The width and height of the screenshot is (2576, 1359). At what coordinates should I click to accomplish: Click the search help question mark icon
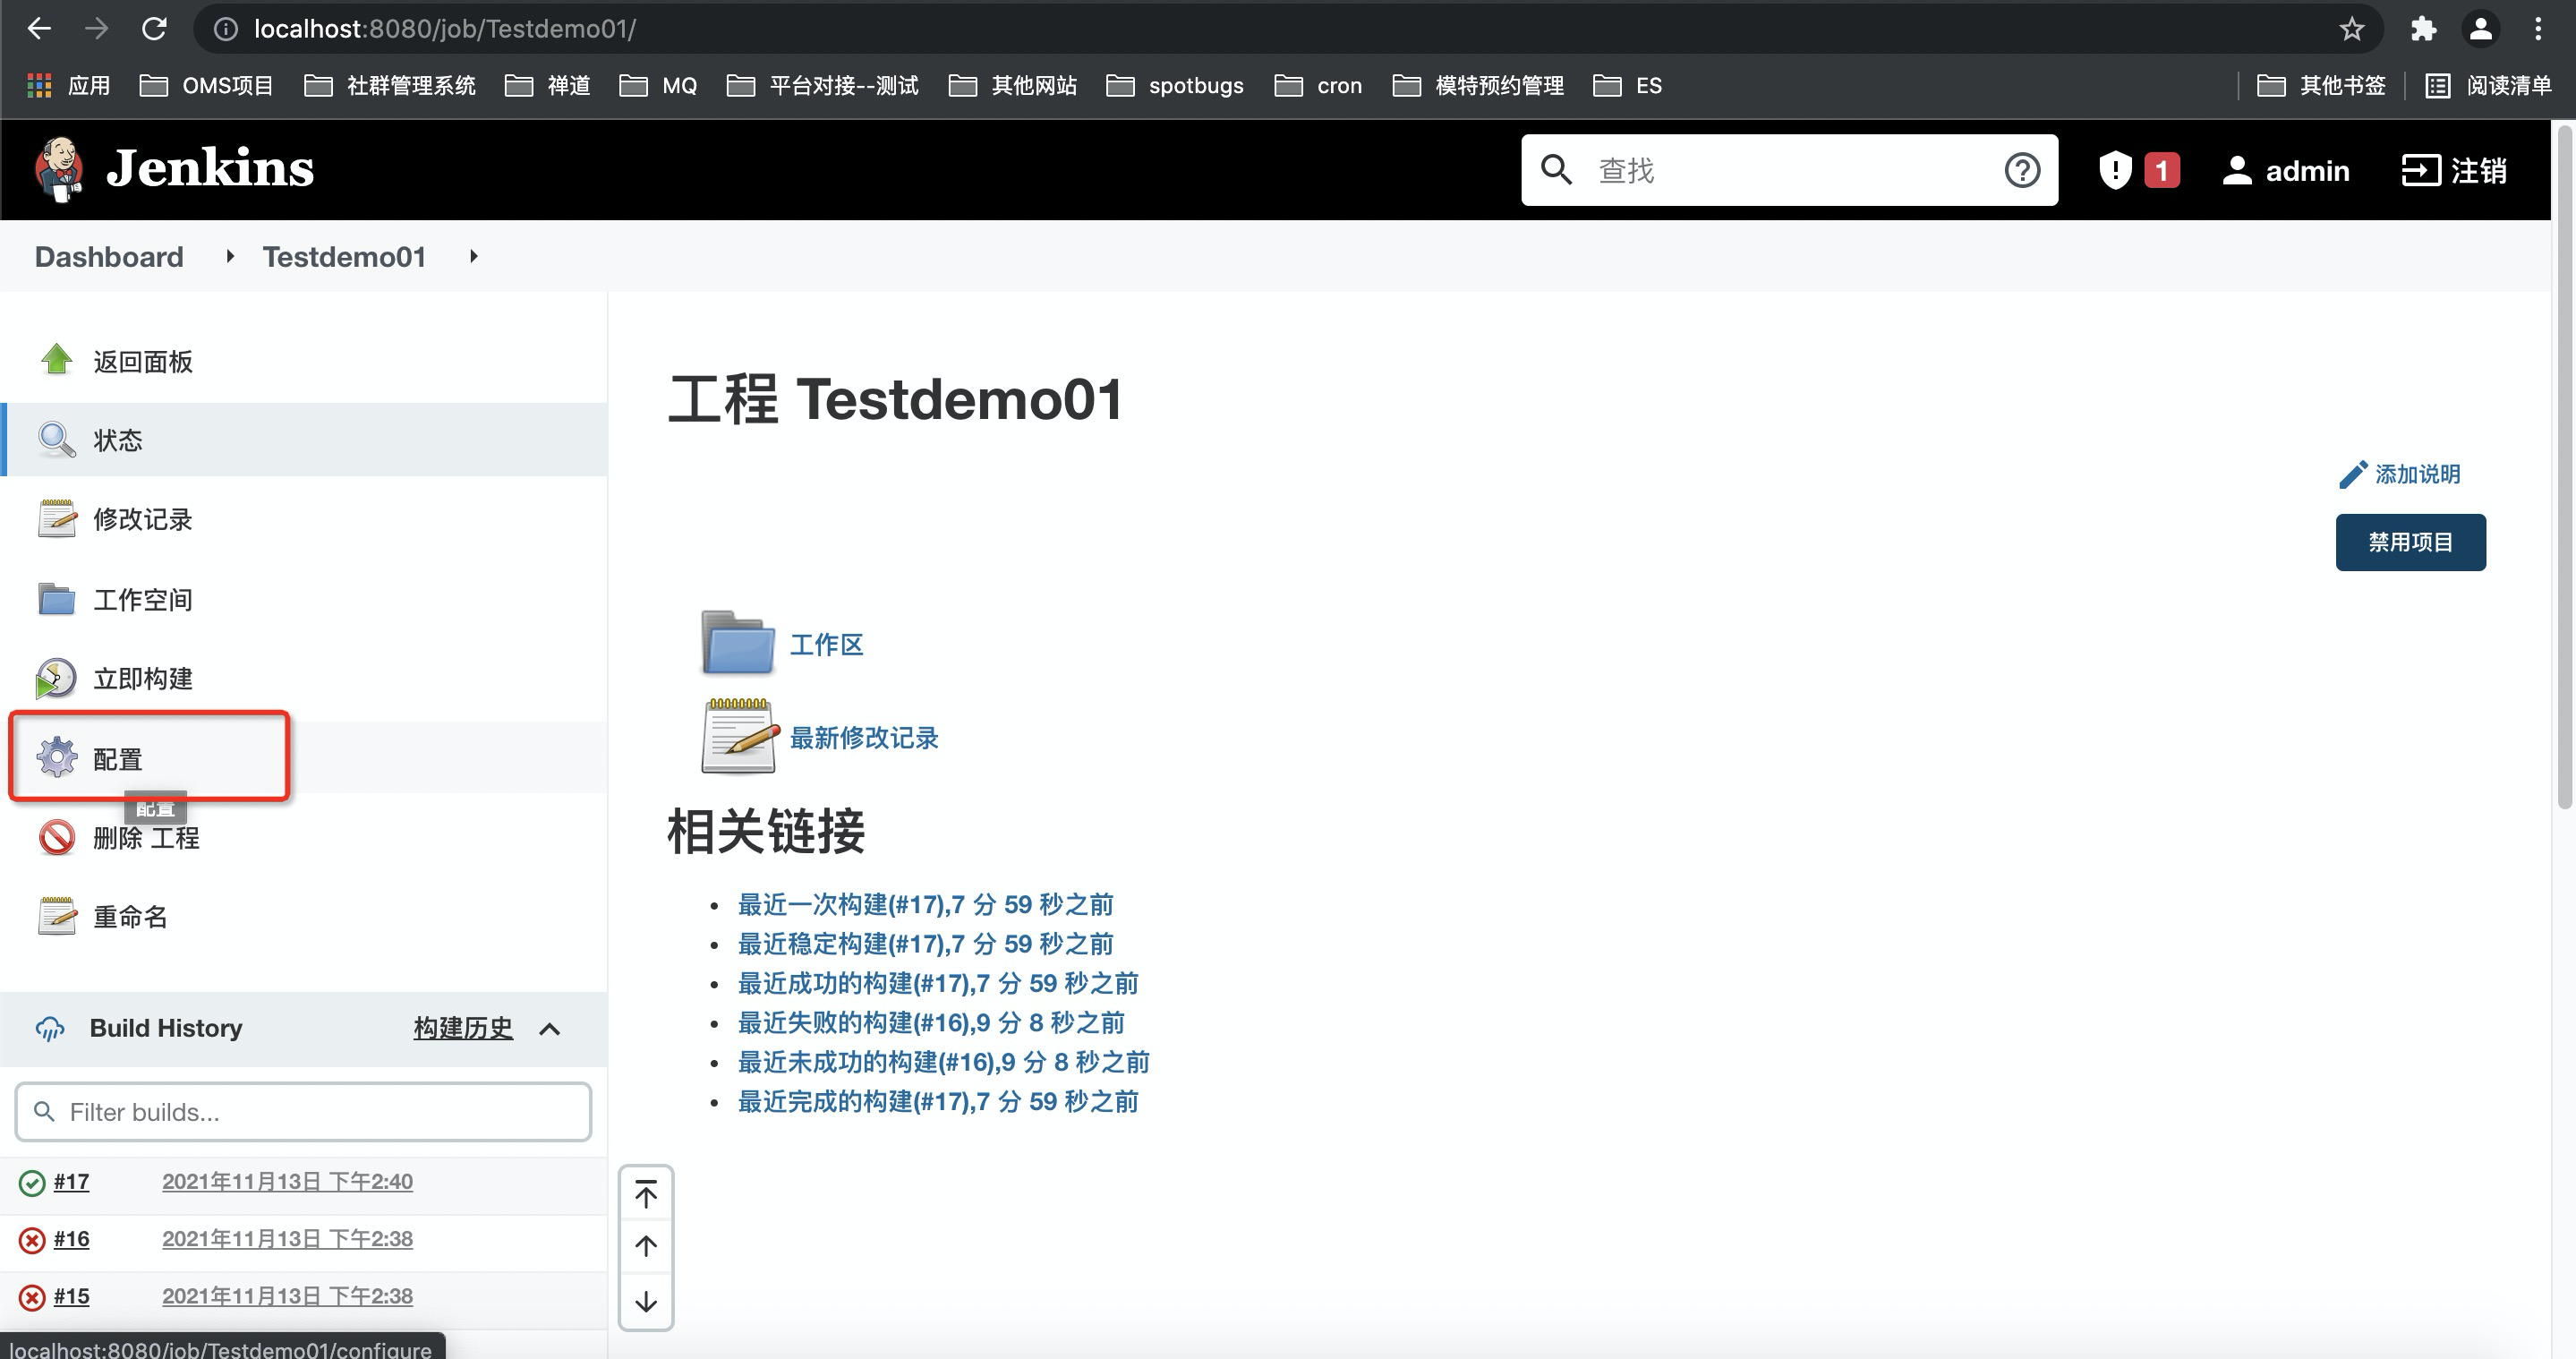2021,170
